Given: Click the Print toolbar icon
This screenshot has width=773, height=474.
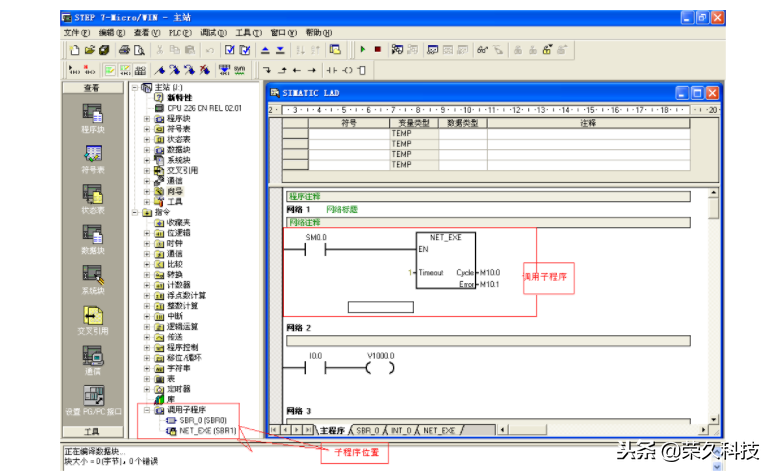Looking at the screenshot, I should tap(125, 50).
